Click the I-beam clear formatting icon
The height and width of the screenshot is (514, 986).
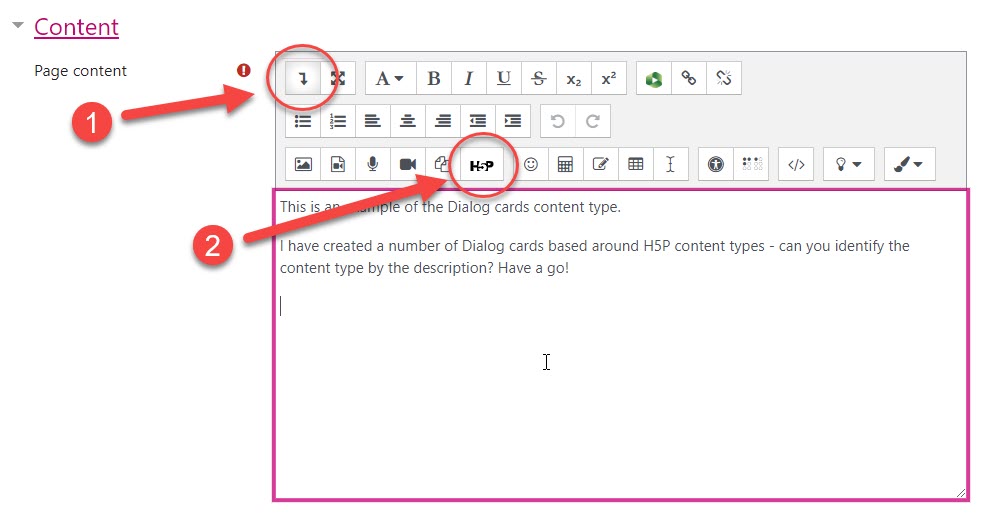tap(670, 164)
